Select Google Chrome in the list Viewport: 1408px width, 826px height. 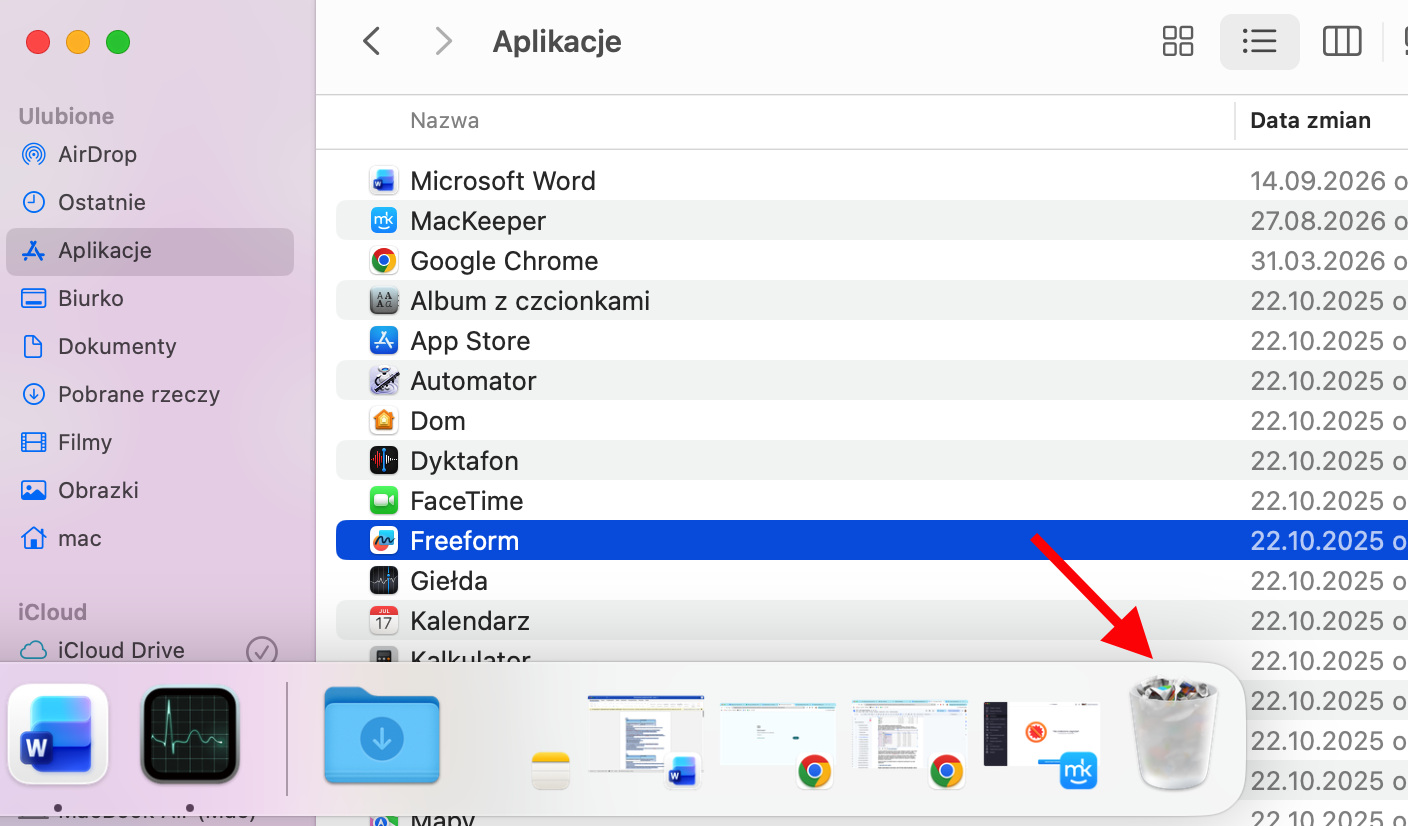point(871,261)
